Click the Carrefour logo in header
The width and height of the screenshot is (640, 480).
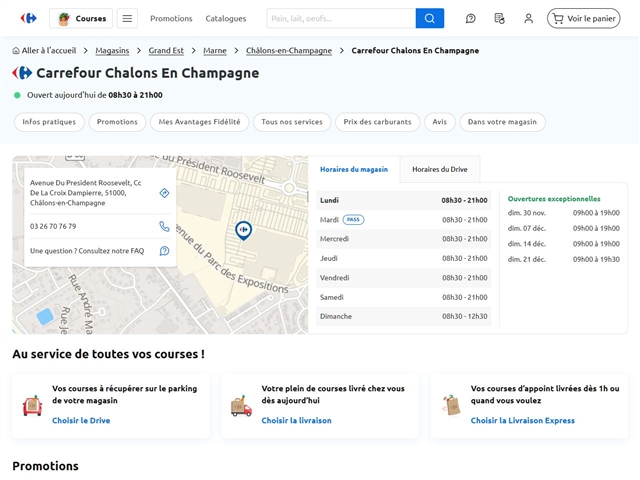29,18
